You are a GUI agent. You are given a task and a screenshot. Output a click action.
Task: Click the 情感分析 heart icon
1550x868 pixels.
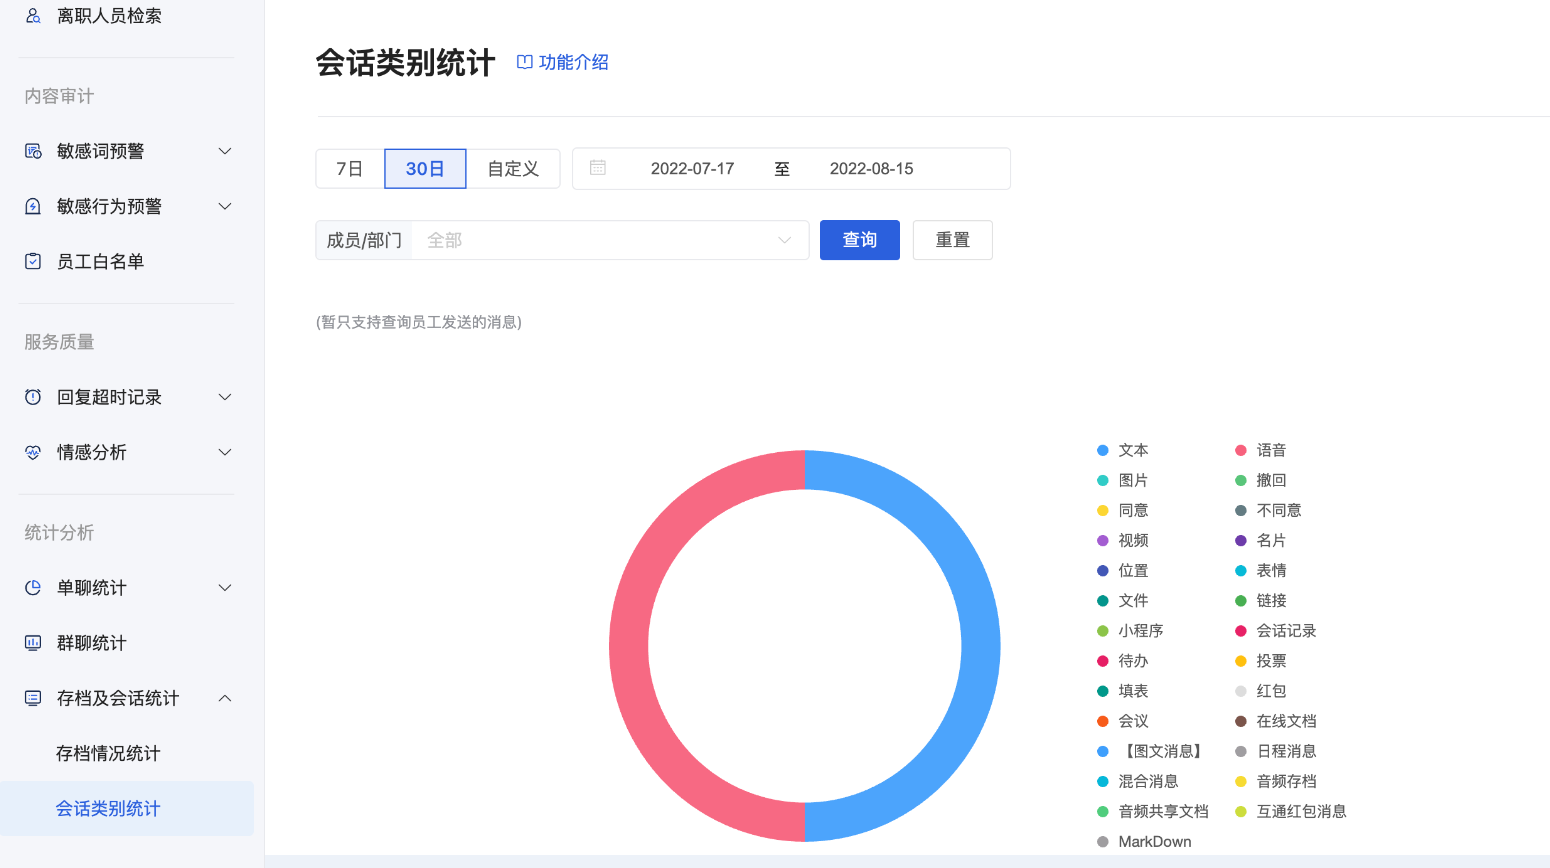[33, 452]
